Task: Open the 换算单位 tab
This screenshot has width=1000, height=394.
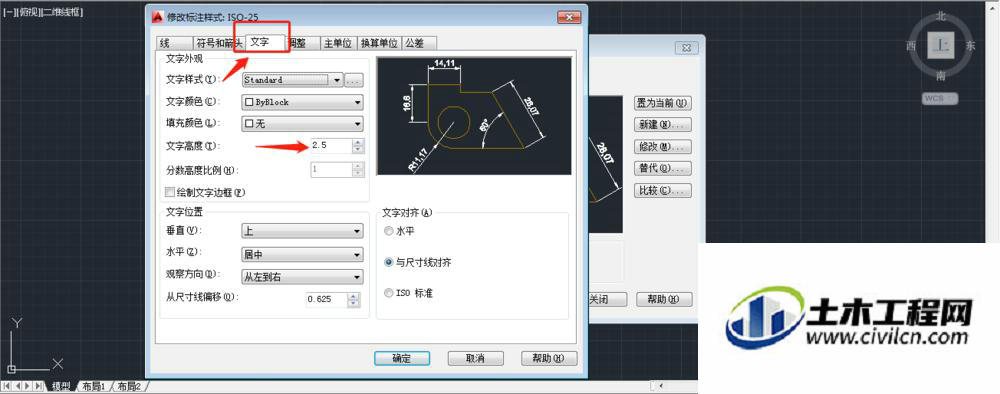Action: pos(379,43)
